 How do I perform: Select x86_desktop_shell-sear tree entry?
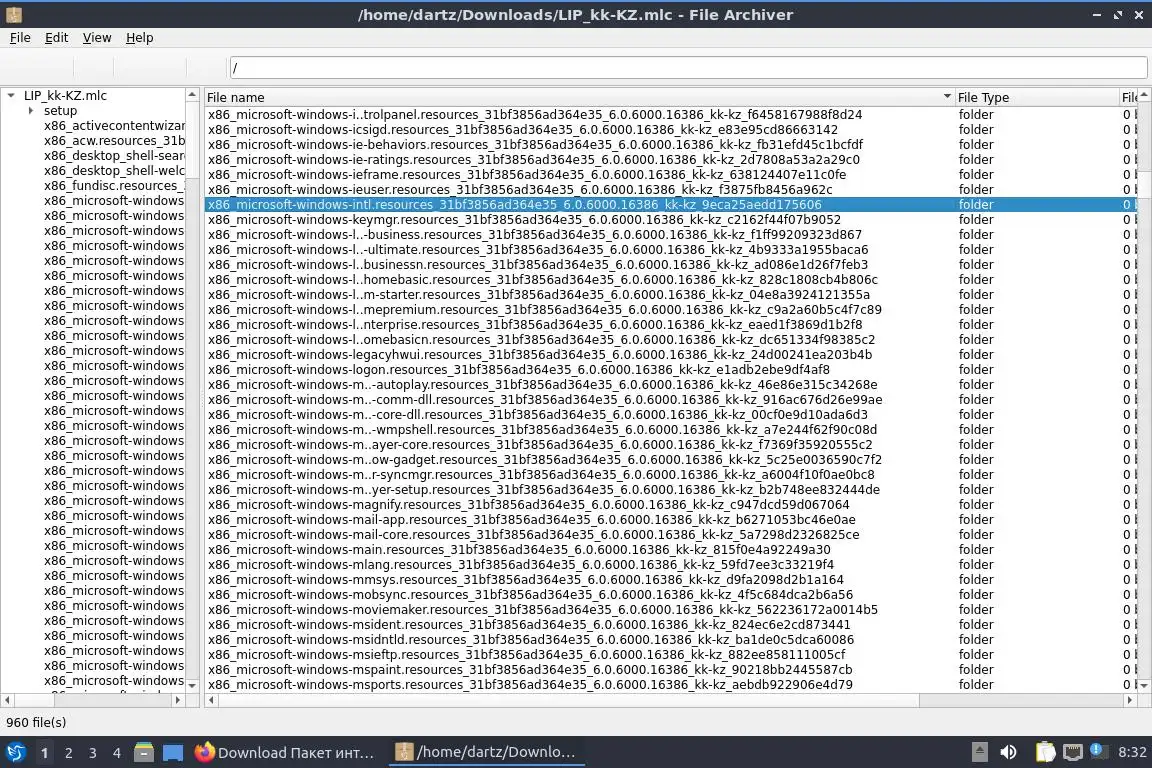(114, 156)
